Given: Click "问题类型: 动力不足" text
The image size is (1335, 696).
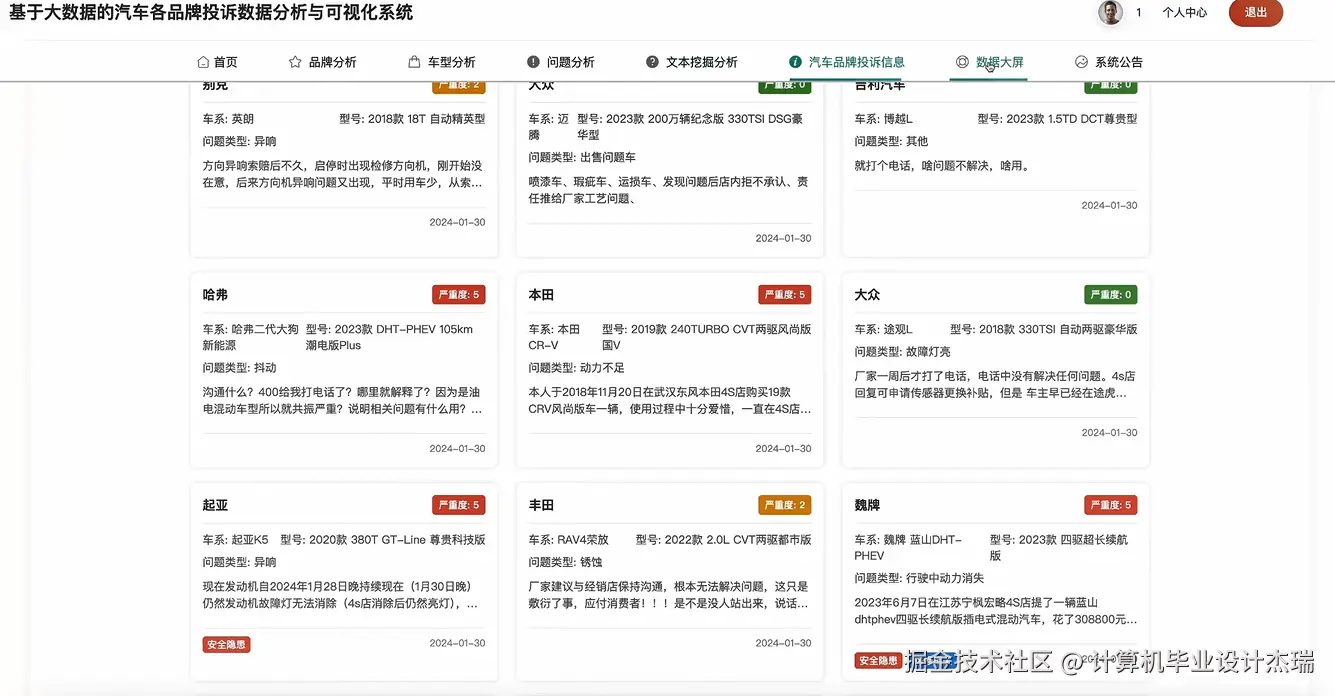Looking at the screenshot, I should coord(576,368).
